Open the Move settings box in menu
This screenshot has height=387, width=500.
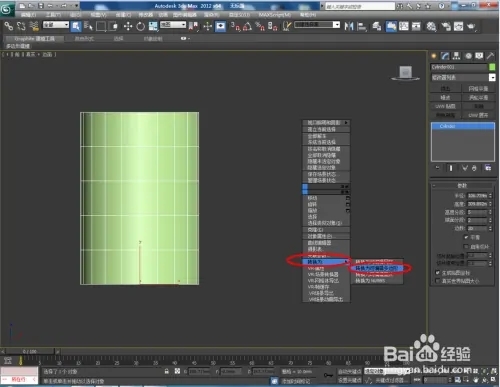[348, 198]
